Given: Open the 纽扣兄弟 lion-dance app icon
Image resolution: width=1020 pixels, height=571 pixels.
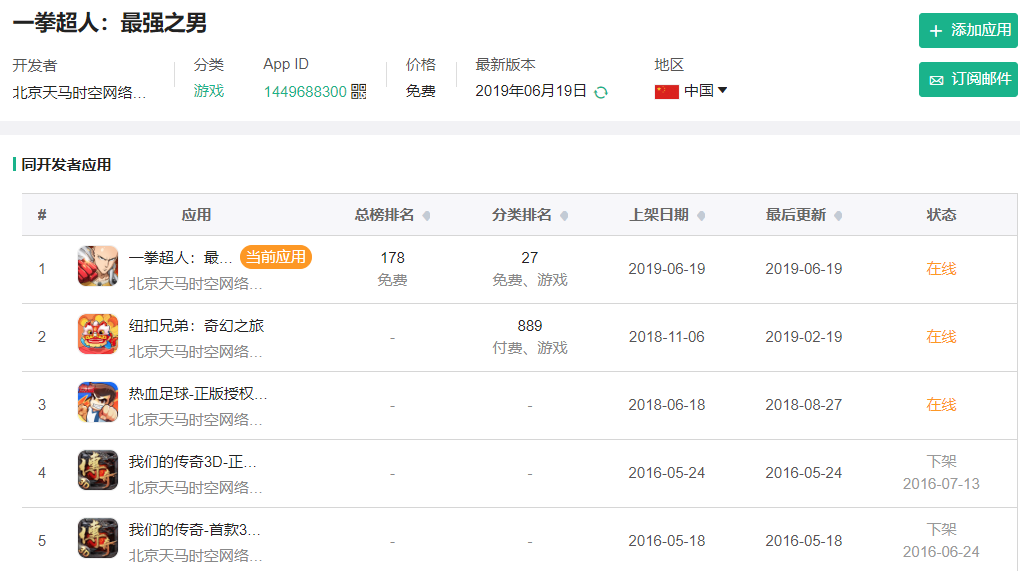Looking at the screenshot, I should 98,334.
